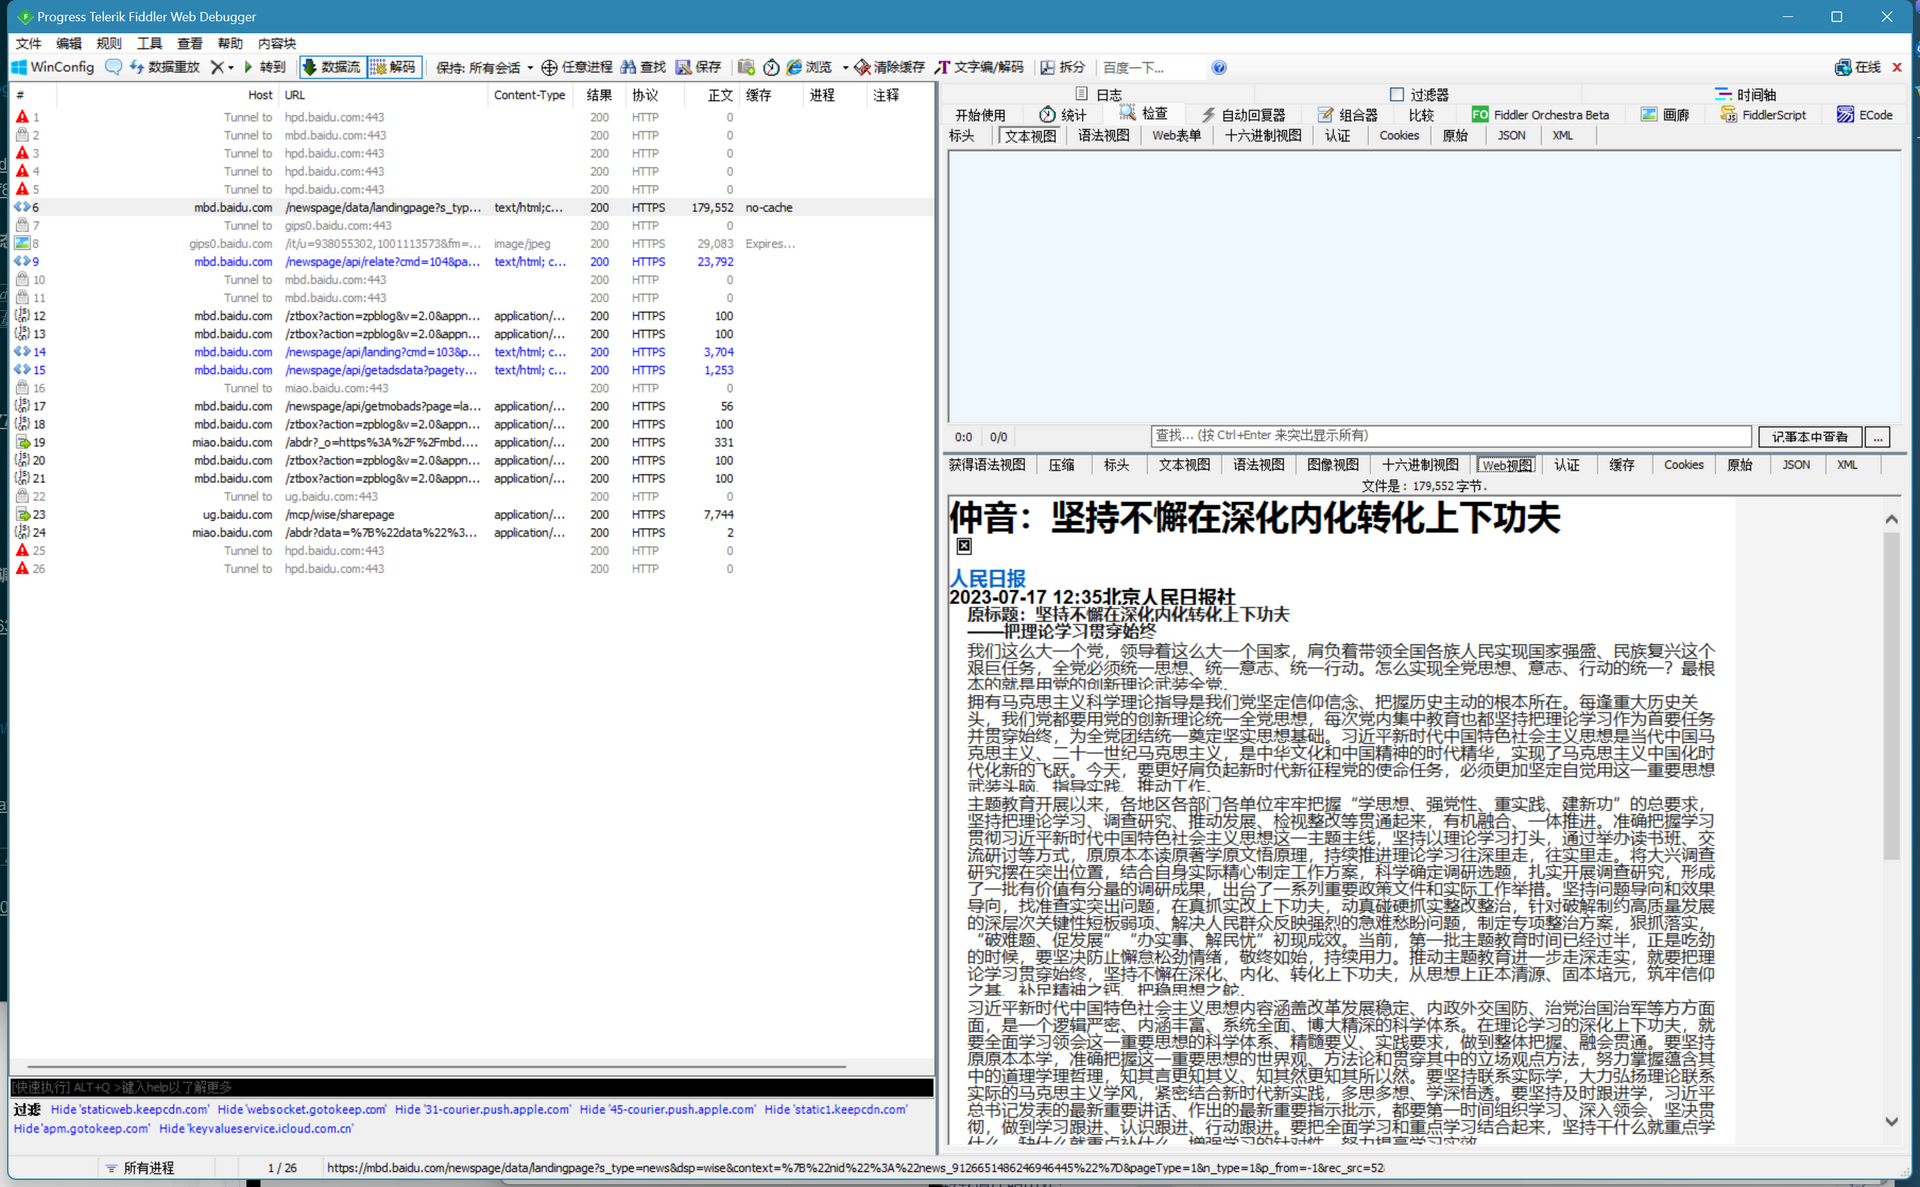Viewport: 1920px width, 1187px height.
Task: Toggle the Stream (数据流) button
Action: point(331,67)
